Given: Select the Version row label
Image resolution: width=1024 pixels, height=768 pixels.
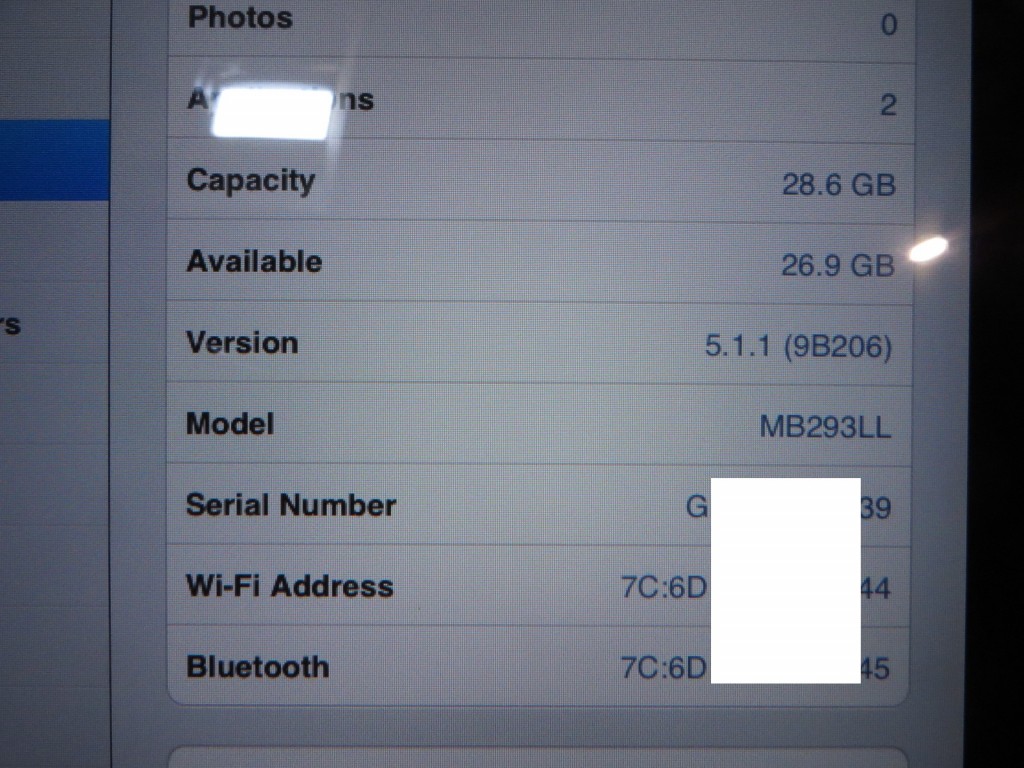Looking at the screenshot, I should point(242,343).
